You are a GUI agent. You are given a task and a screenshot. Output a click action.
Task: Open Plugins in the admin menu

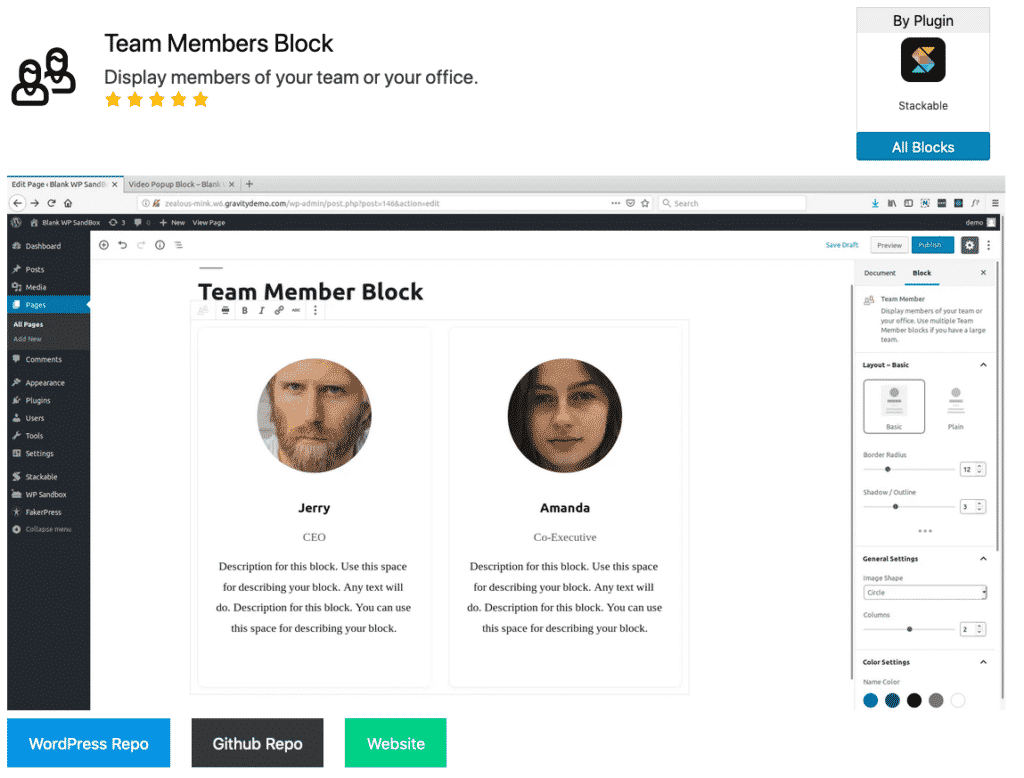coord(38,400)
